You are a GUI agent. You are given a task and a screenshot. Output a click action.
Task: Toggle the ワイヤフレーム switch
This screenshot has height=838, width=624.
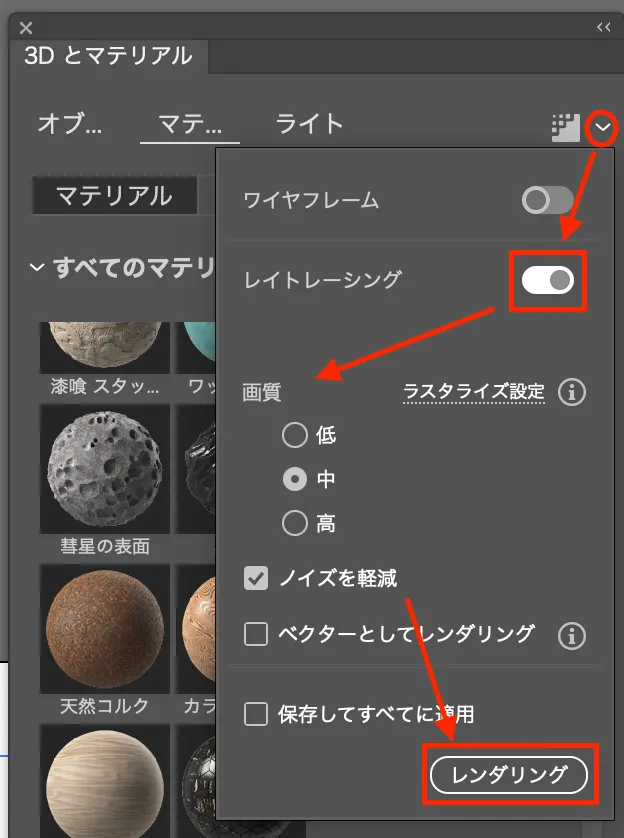(x=548, y=200)
